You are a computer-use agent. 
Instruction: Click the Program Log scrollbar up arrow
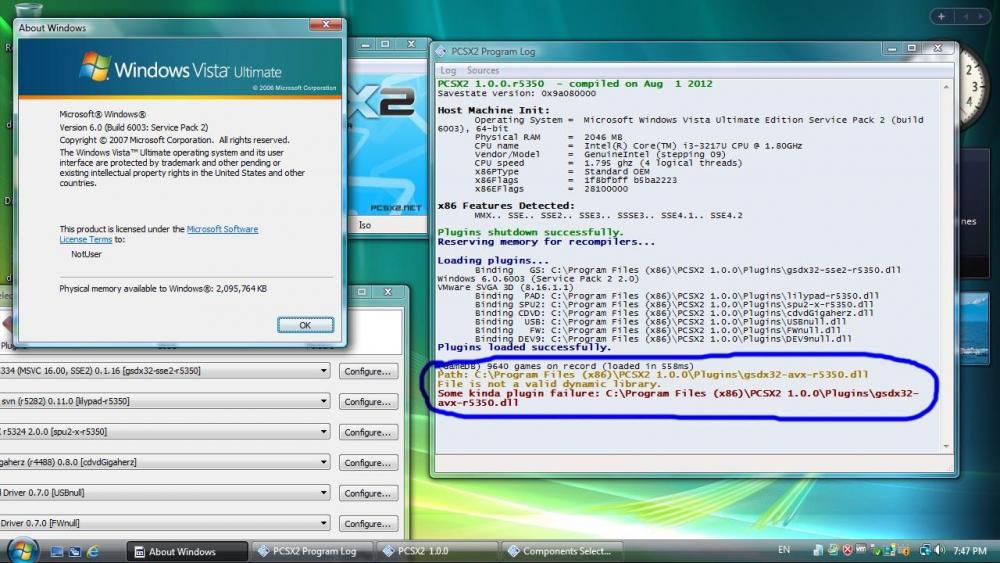tap(946, 87)
